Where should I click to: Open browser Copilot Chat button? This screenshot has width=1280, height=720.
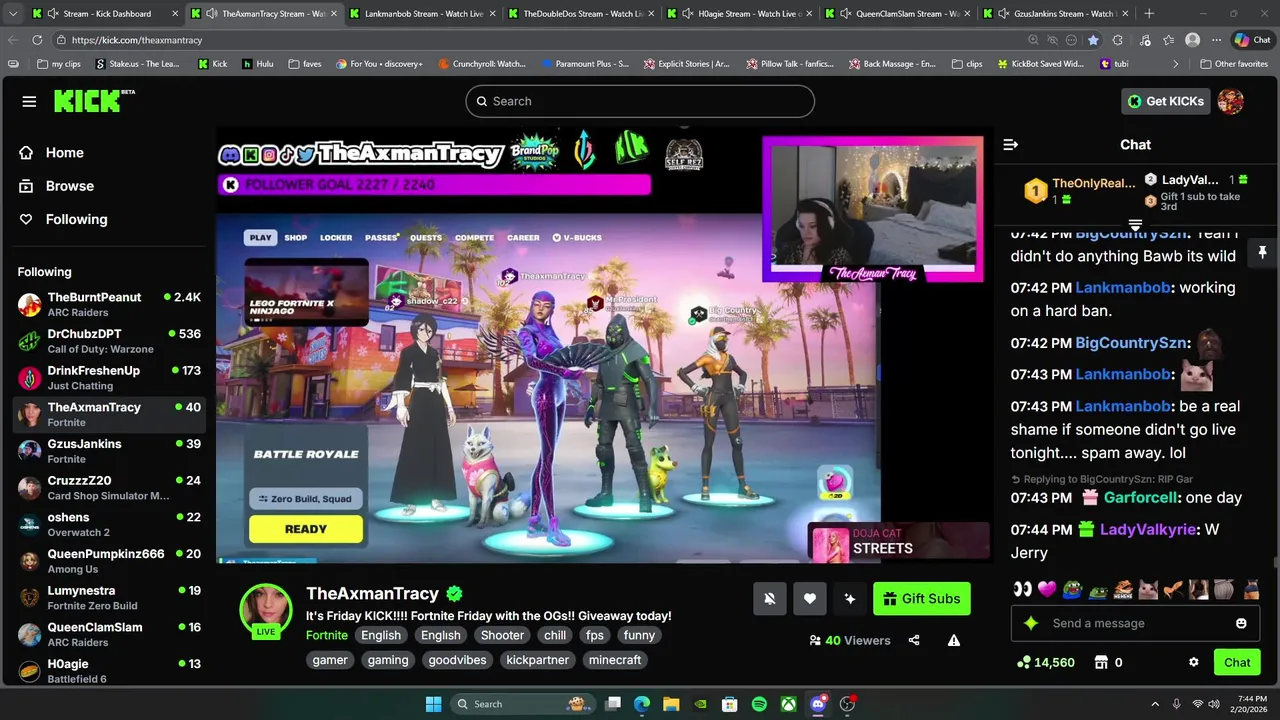(1252, 40)
